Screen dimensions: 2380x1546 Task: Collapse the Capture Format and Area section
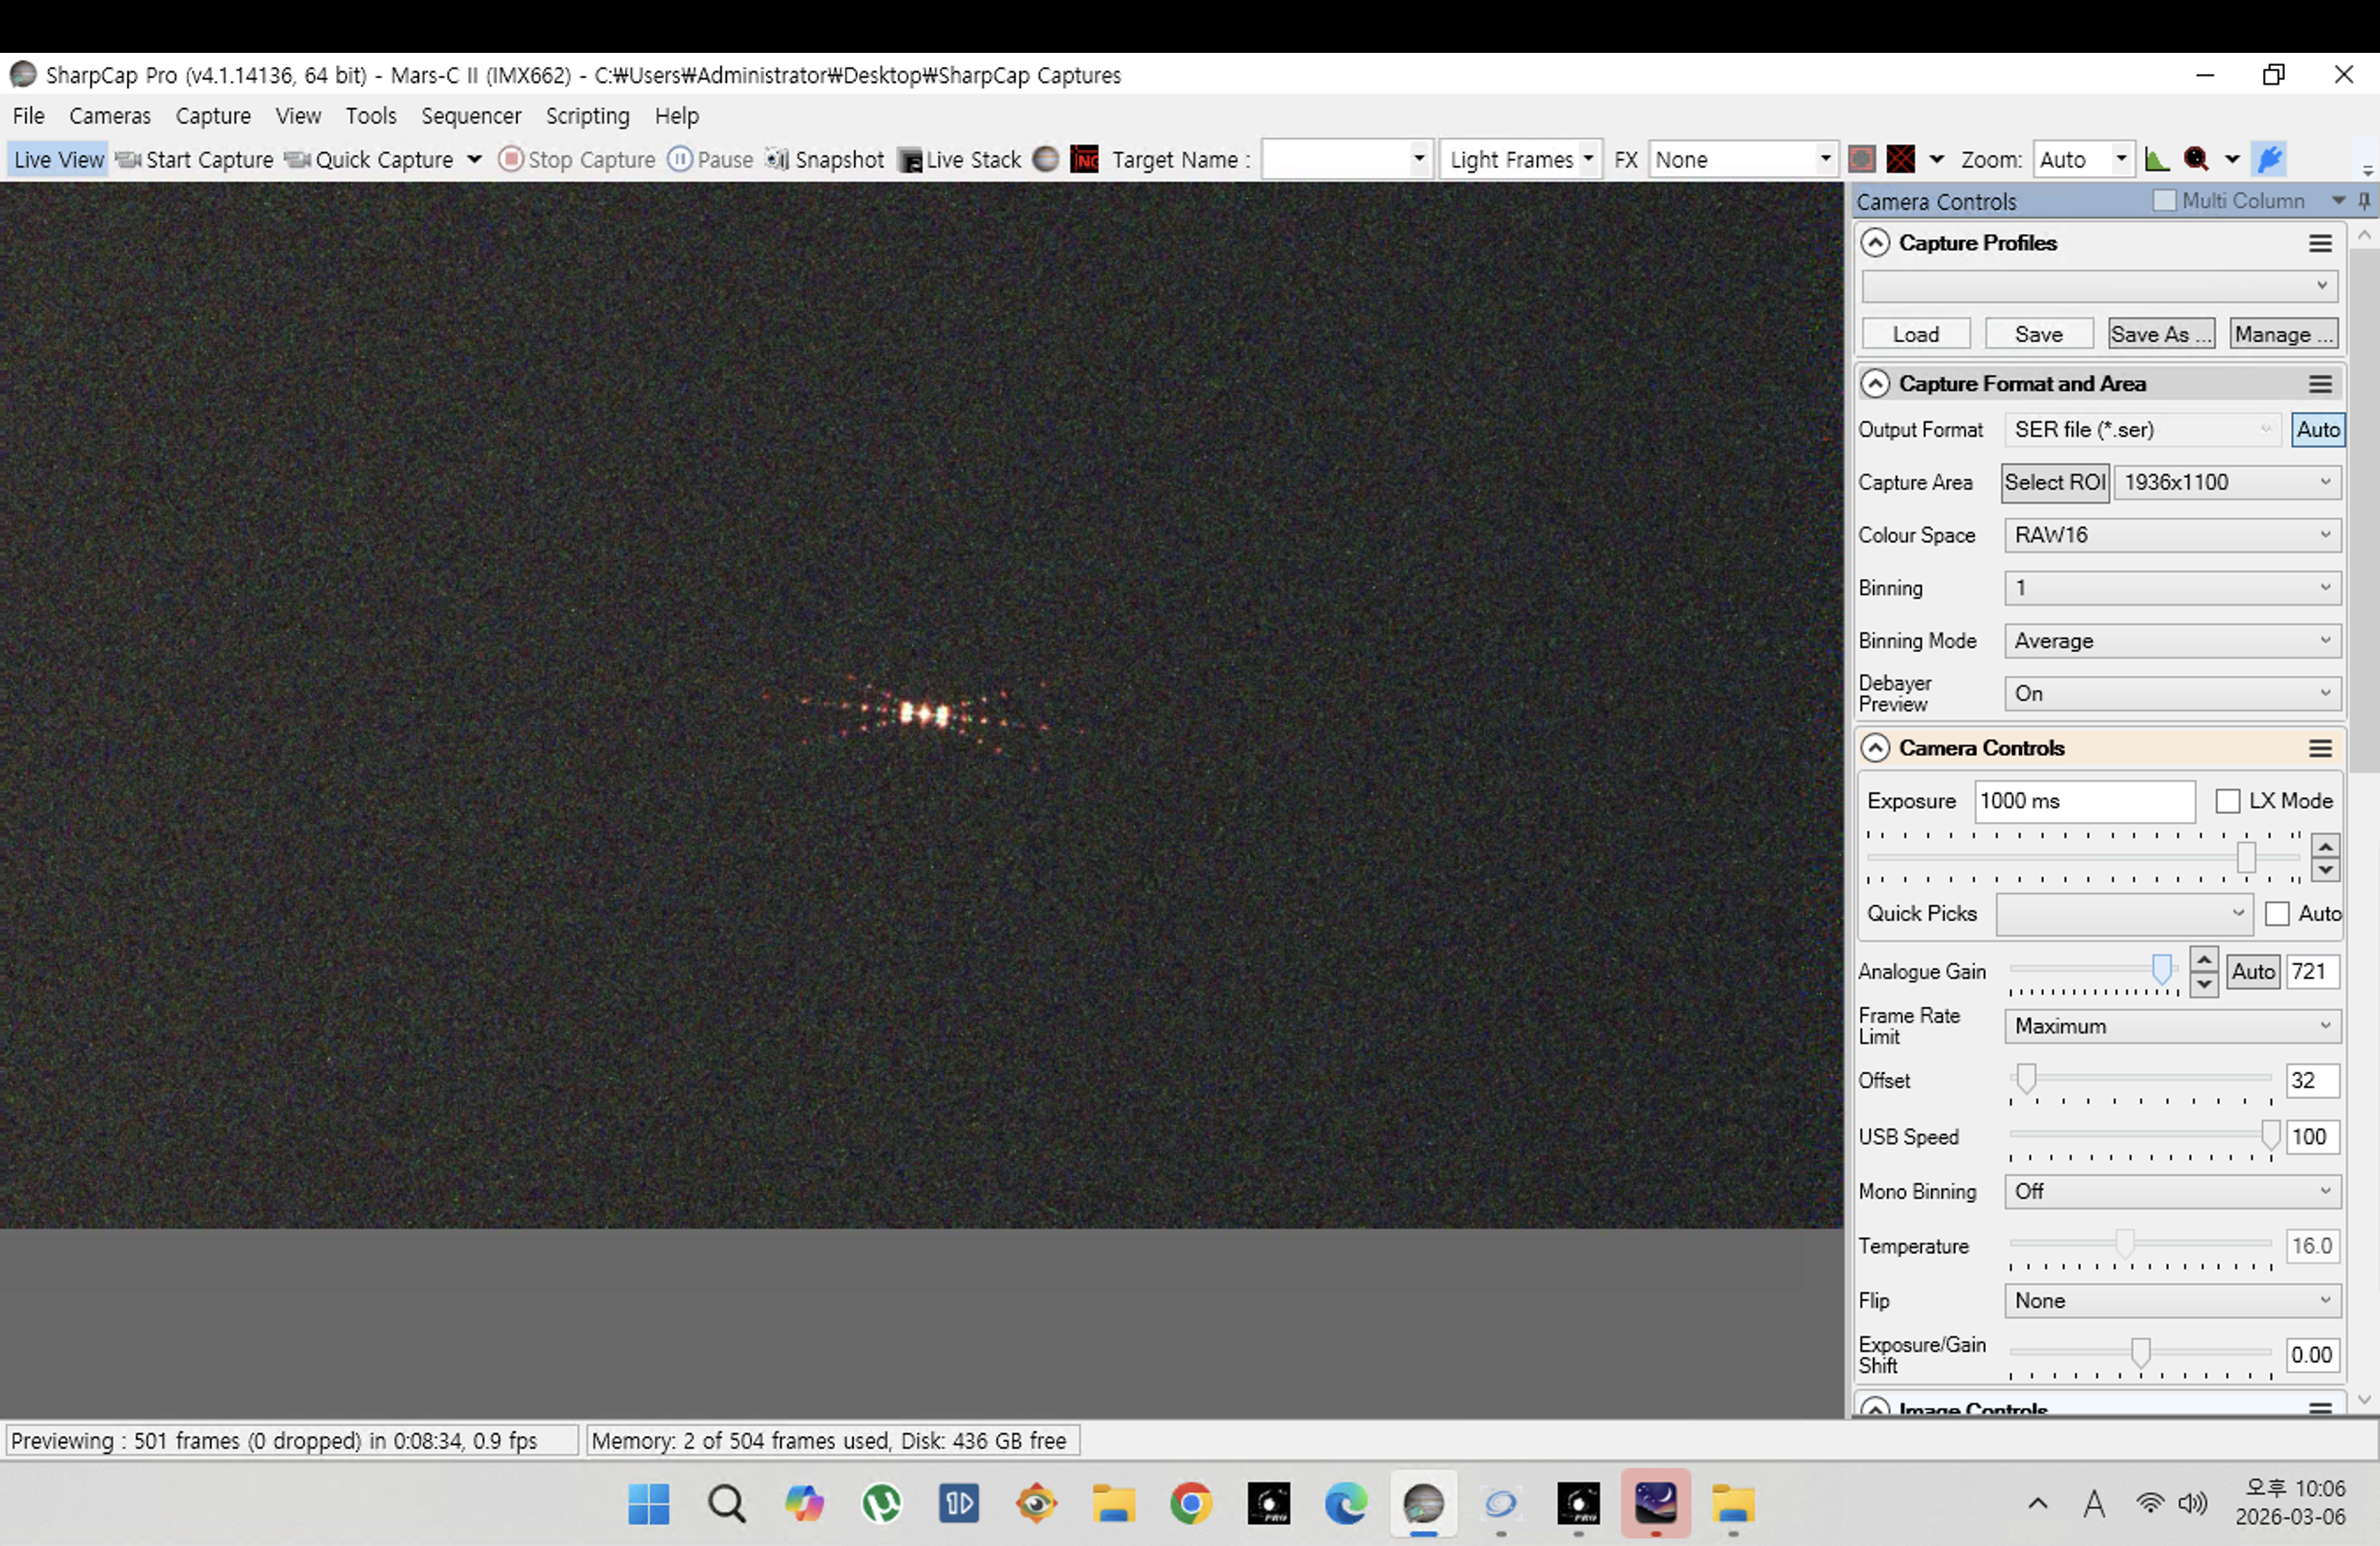1875,384
